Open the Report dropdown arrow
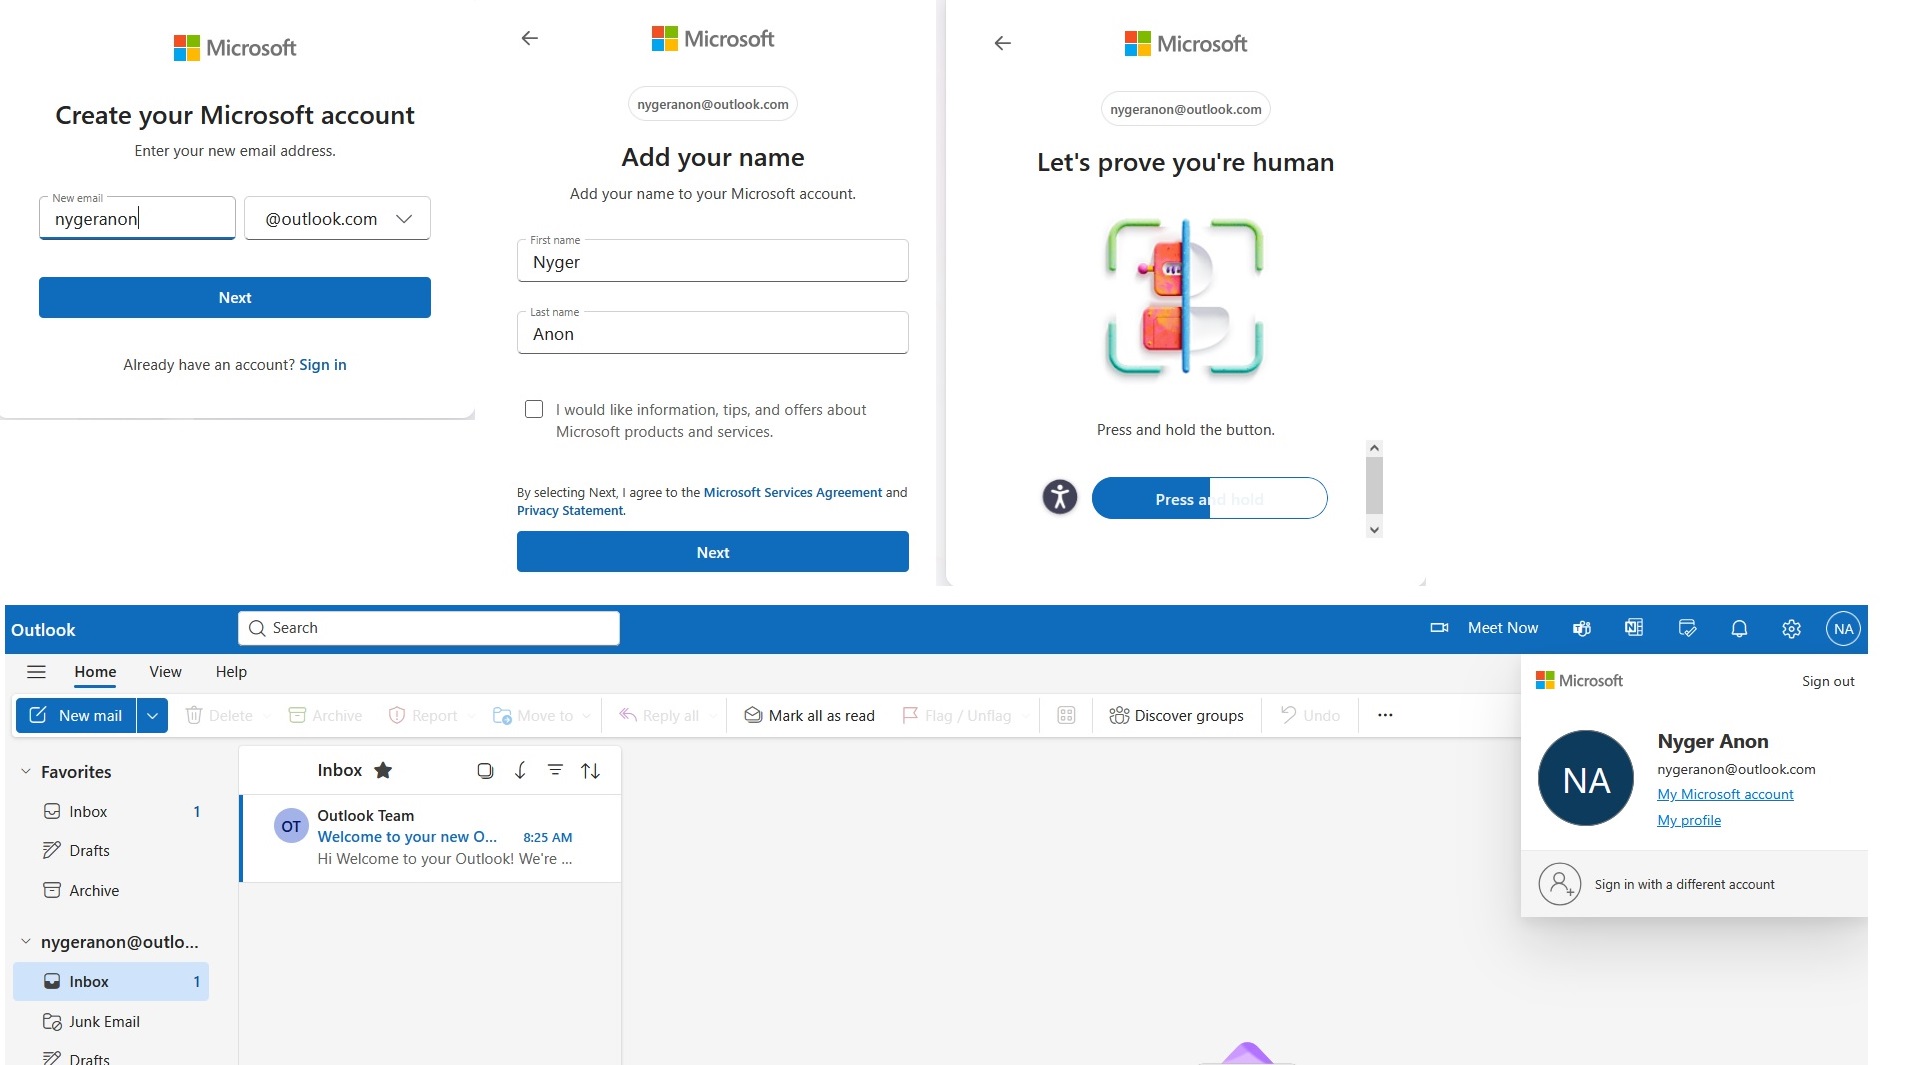1911x1065 pixels. 470,716
